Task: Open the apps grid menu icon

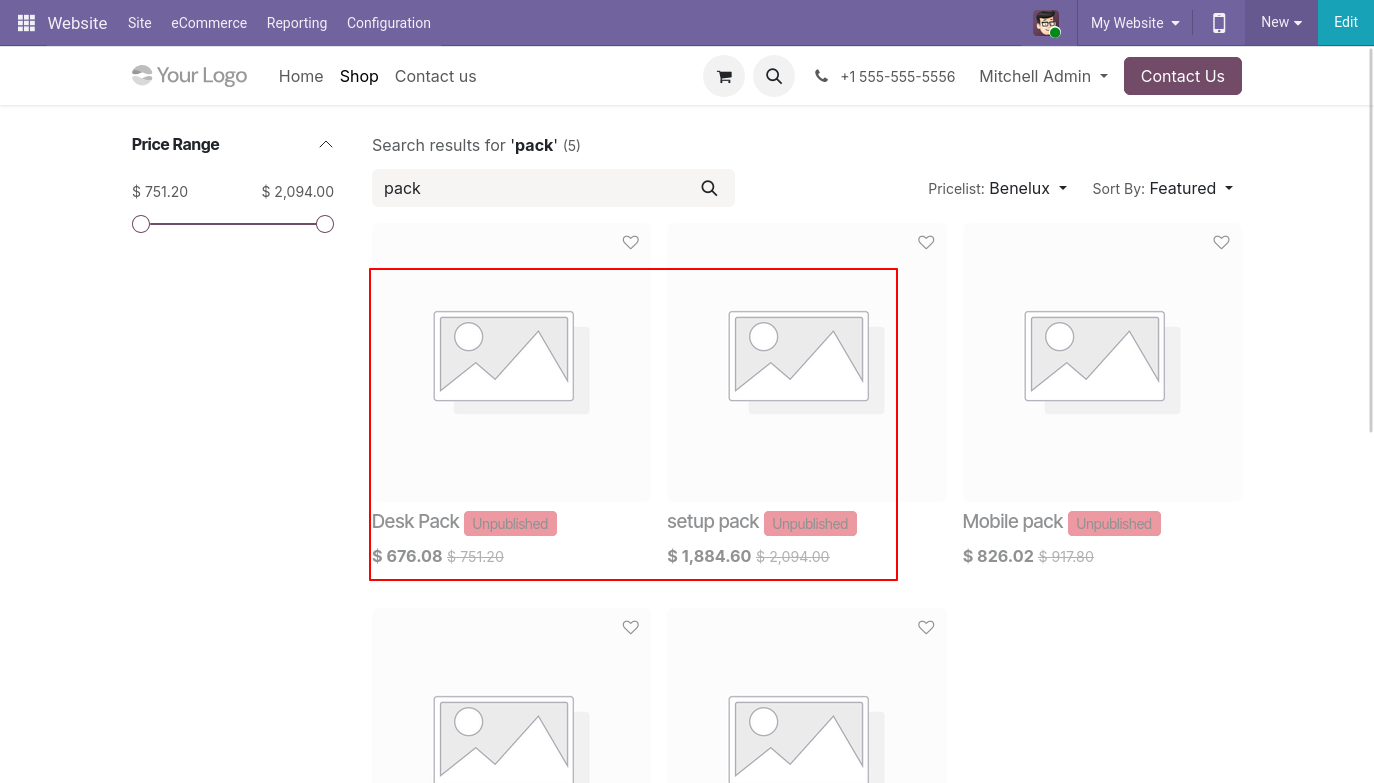Action: tap(26, 23)
